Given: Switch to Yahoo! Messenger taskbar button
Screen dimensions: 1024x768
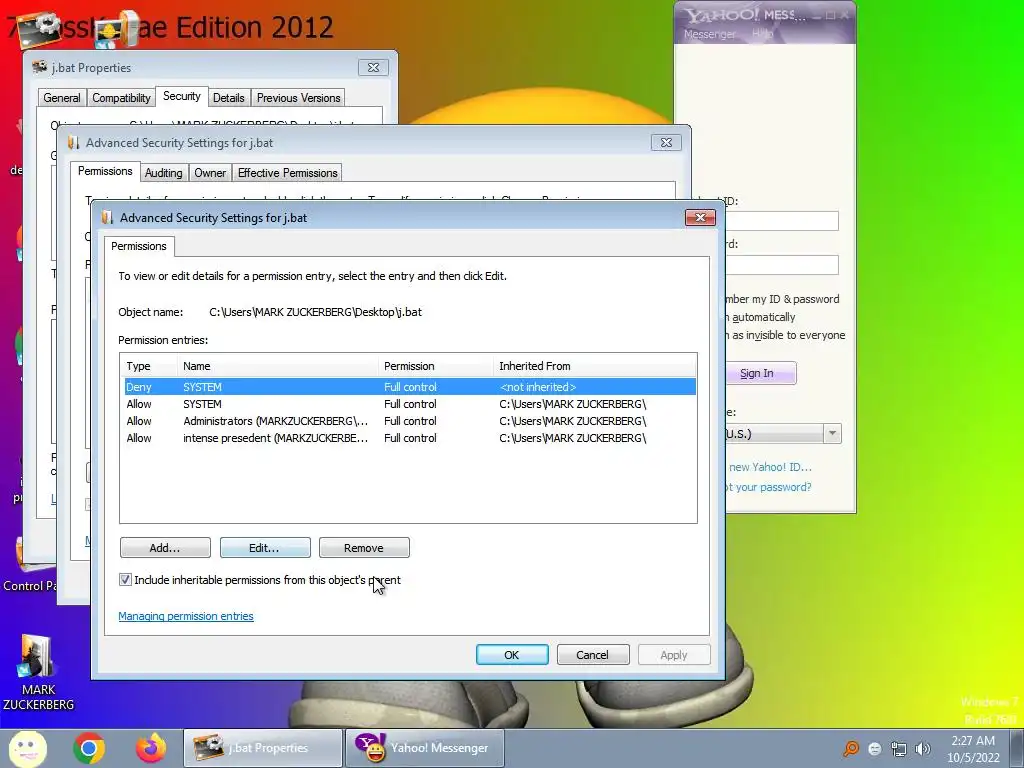Looking at the screenshot, I should pos(424,748).
